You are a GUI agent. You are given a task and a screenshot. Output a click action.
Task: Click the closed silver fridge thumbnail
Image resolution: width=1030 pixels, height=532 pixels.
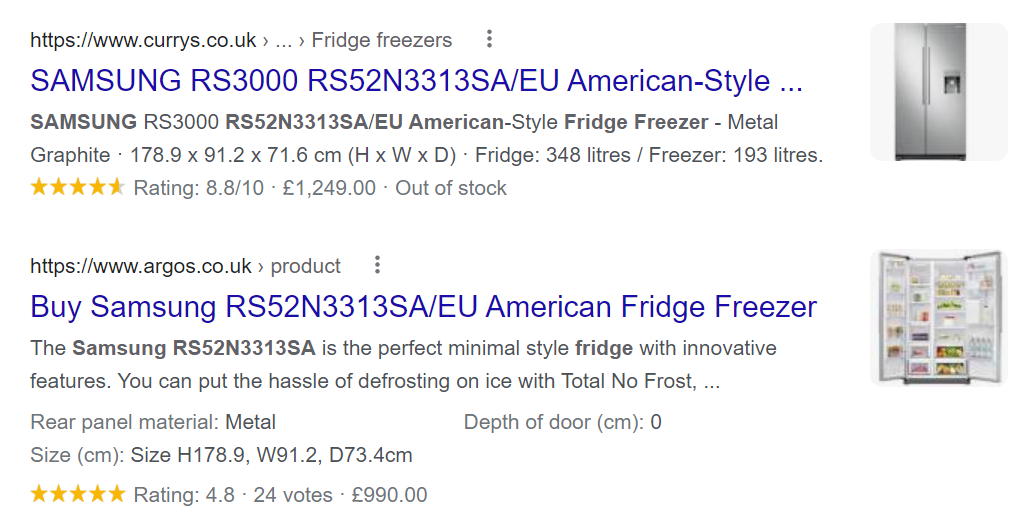coord(938,92)
